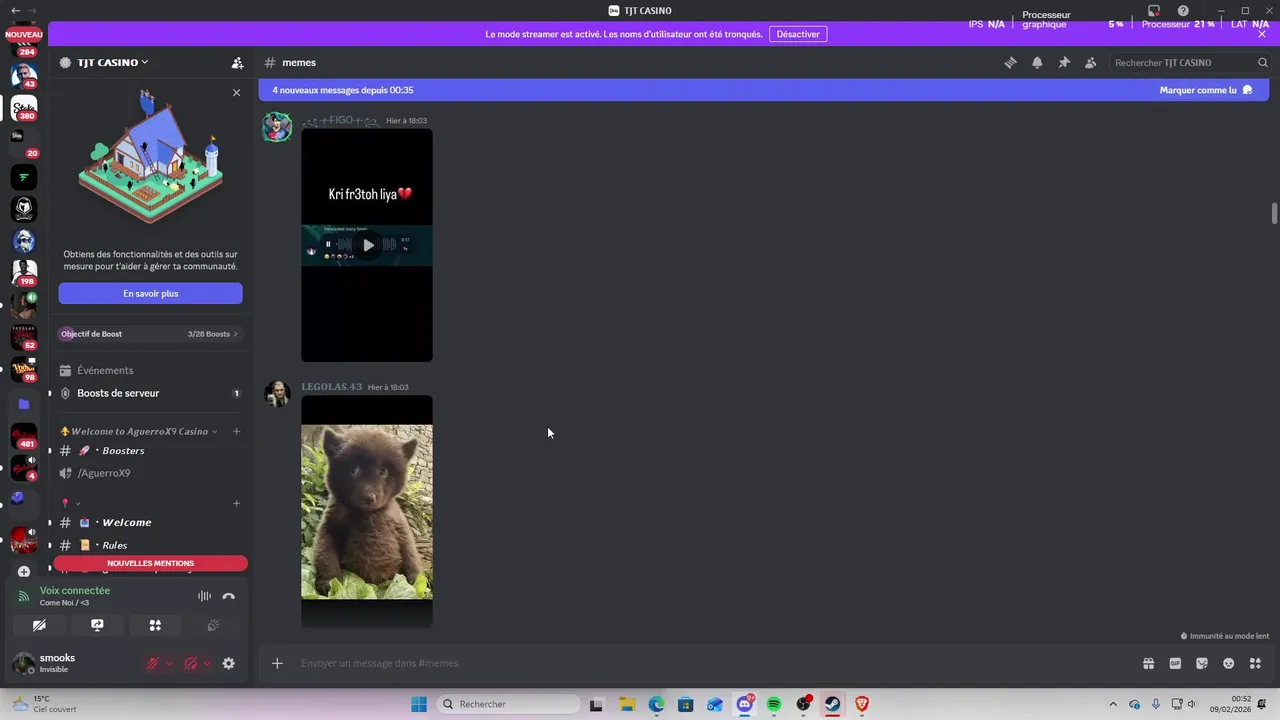Dismiss the purple streamer mode banner

click(1262, 34)
